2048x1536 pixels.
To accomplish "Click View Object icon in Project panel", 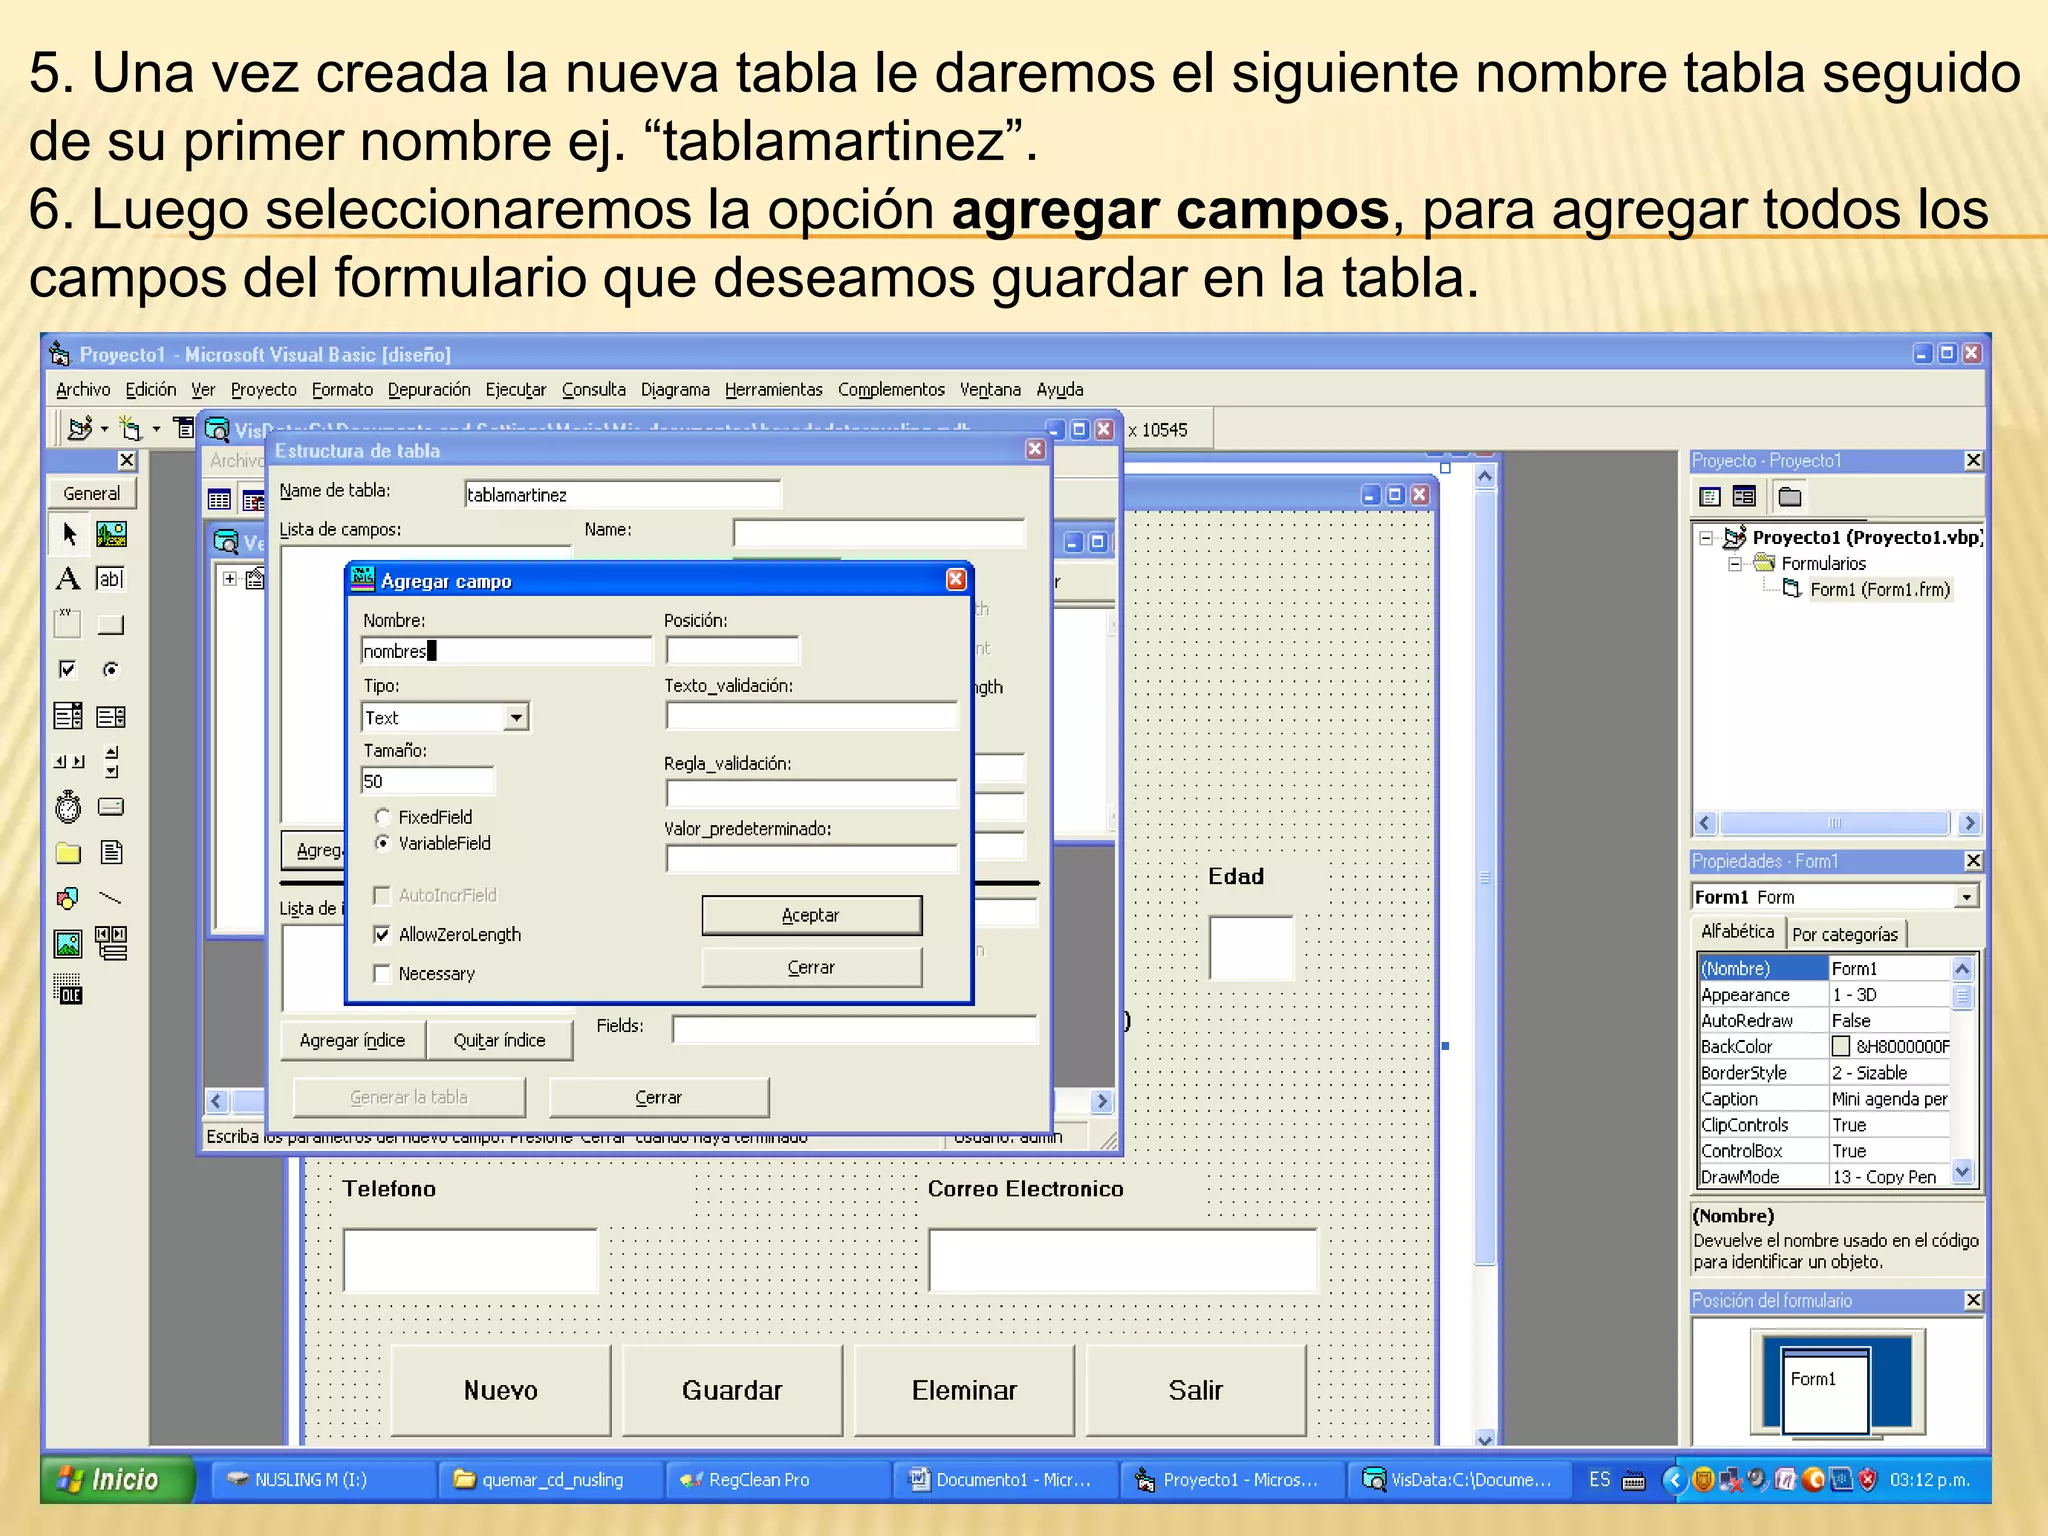I will 1744,497.
